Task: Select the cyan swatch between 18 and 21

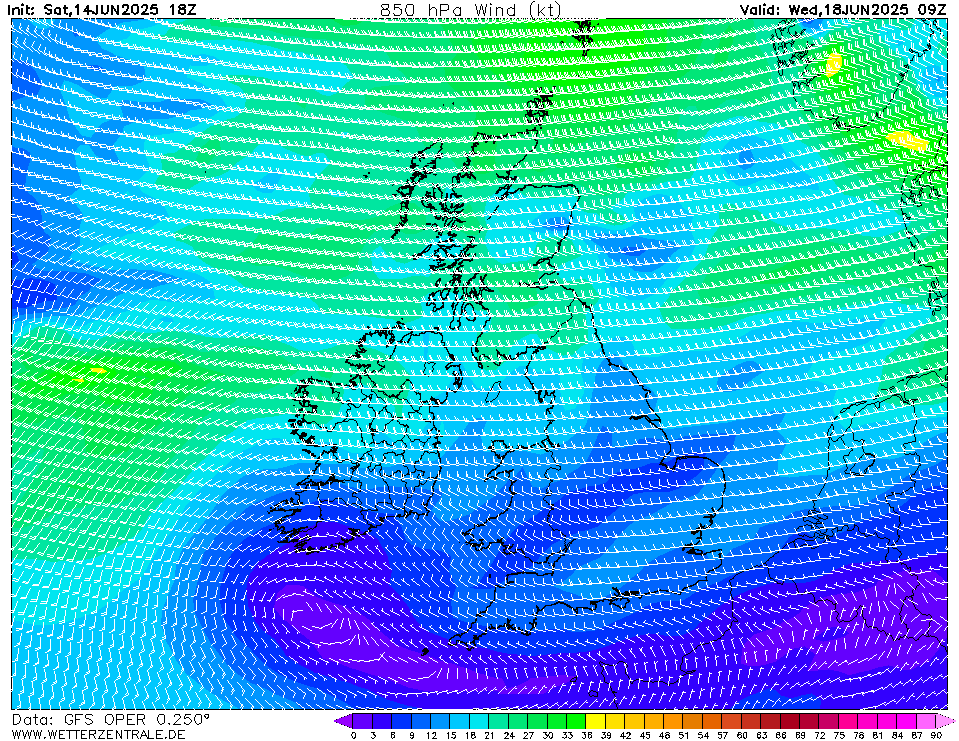Action: click(x=480, y=721)
